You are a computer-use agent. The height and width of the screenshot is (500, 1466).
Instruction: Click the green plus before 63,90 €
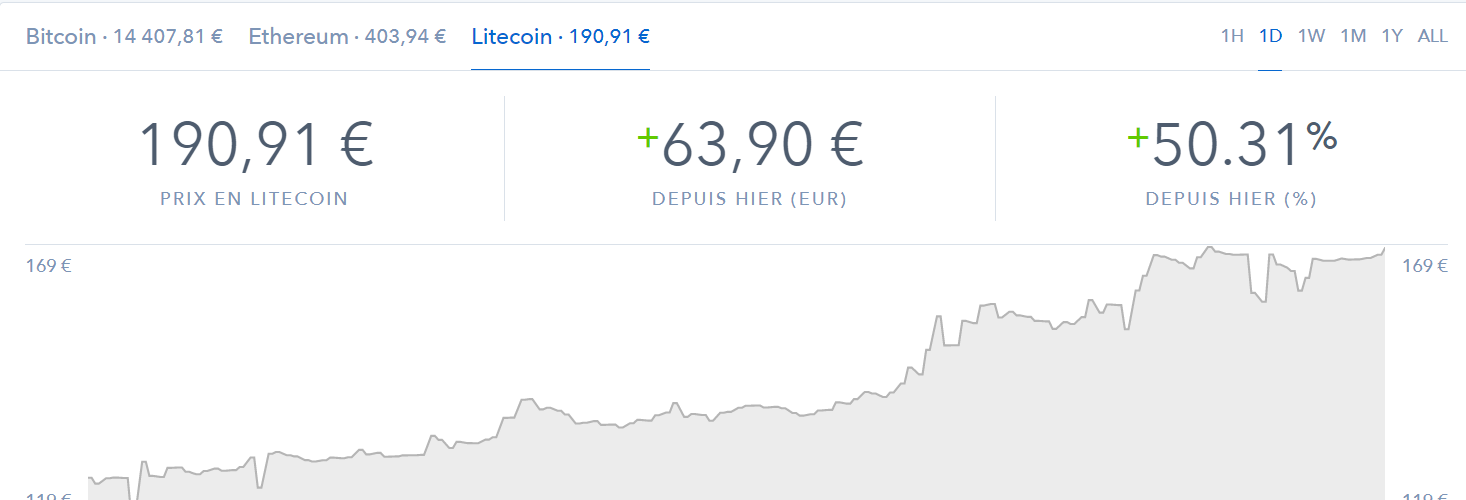pyautogui.click(x=648, y=138)
